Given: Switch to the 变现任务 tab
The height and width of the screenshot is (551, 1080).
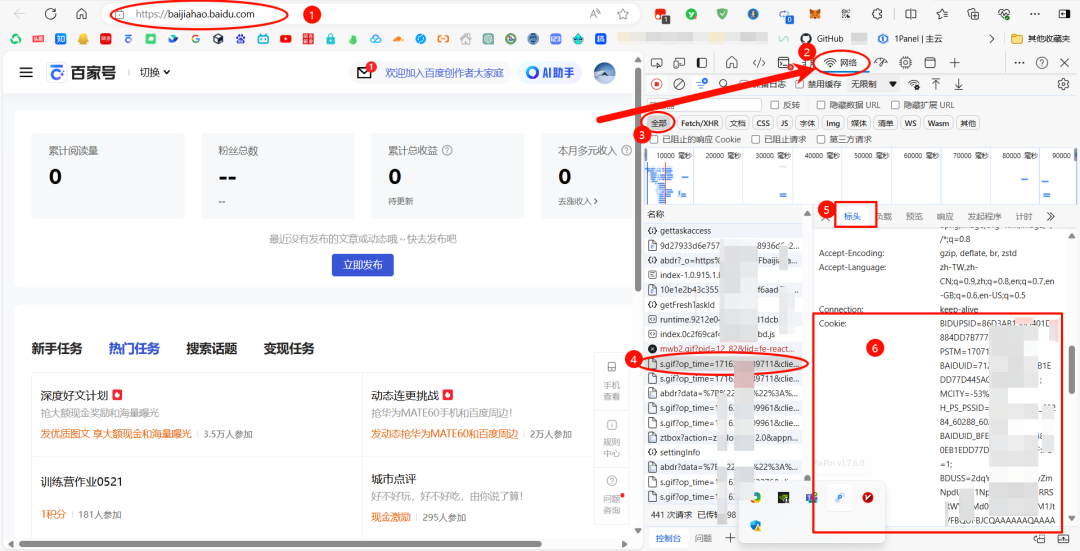Looking at the screenshot, I should (289, 349).
